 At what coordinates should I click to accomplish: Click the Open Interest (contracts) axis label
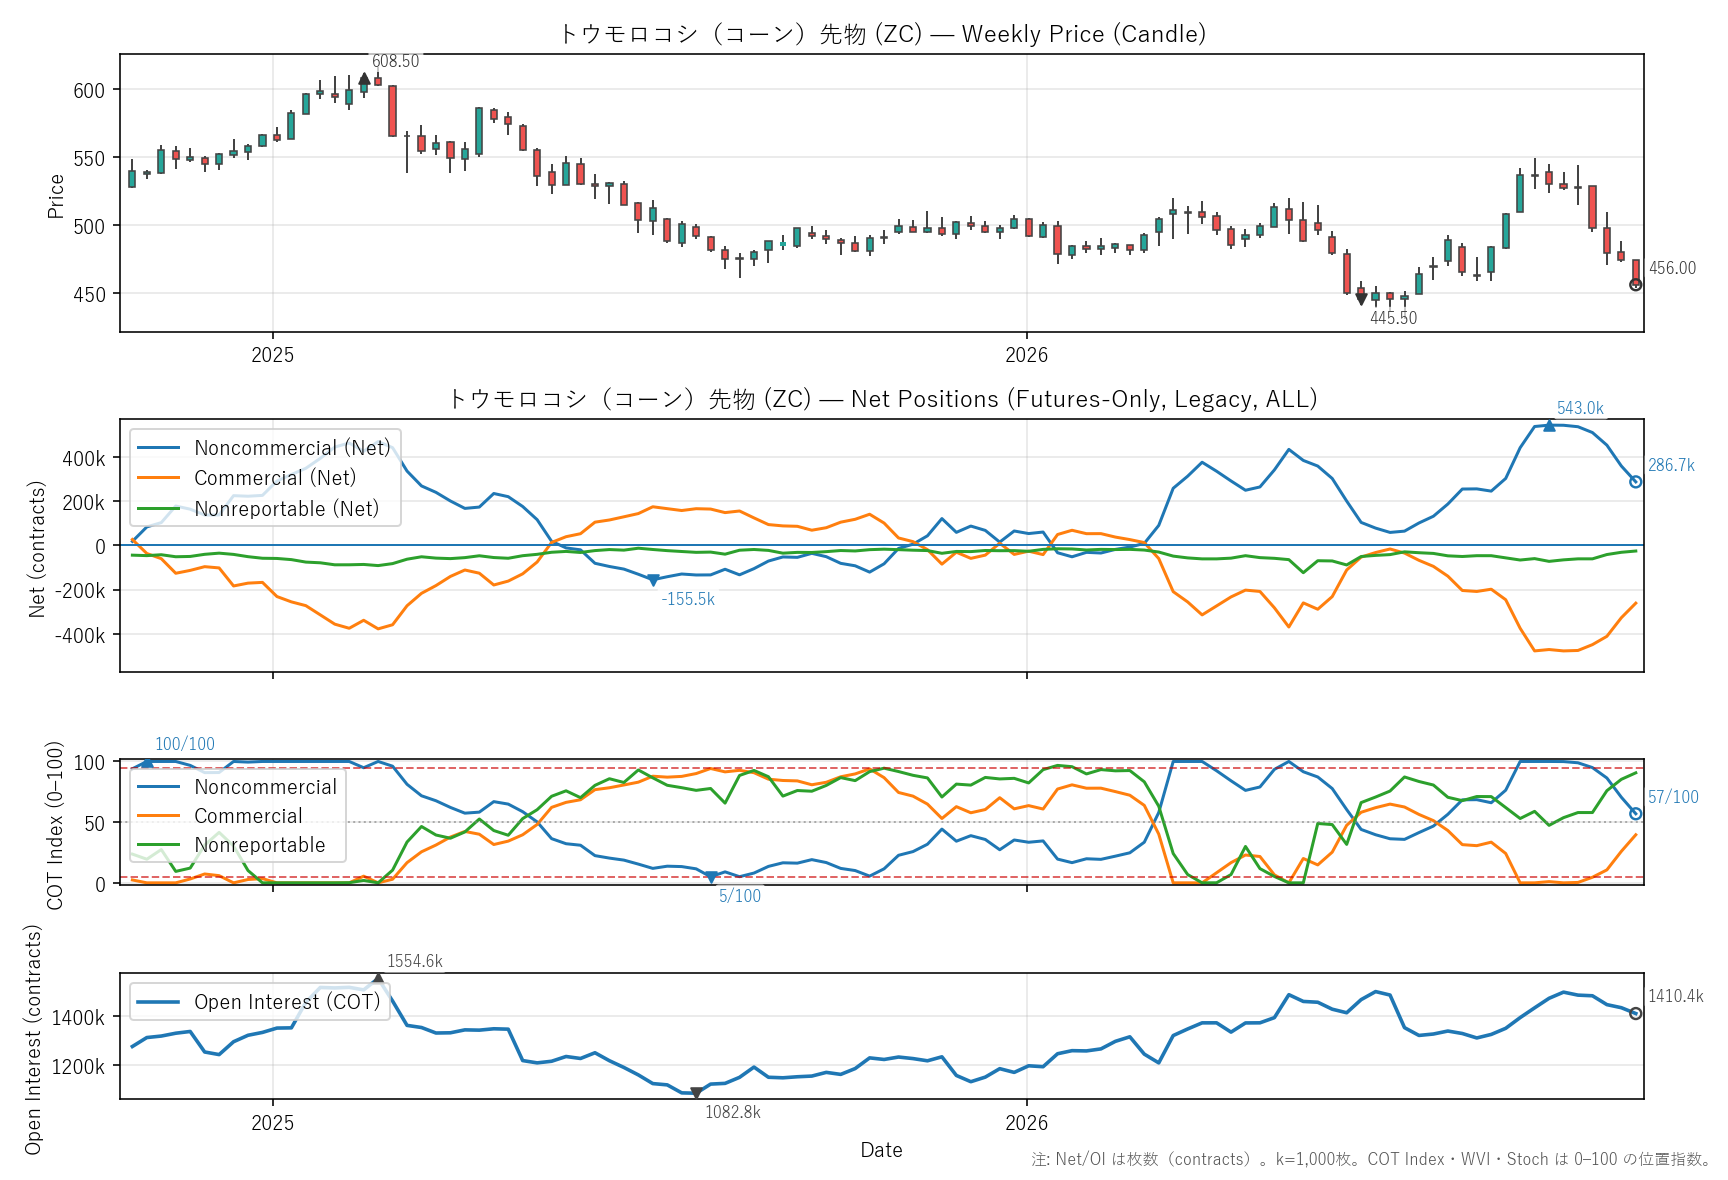[33, 1039]
